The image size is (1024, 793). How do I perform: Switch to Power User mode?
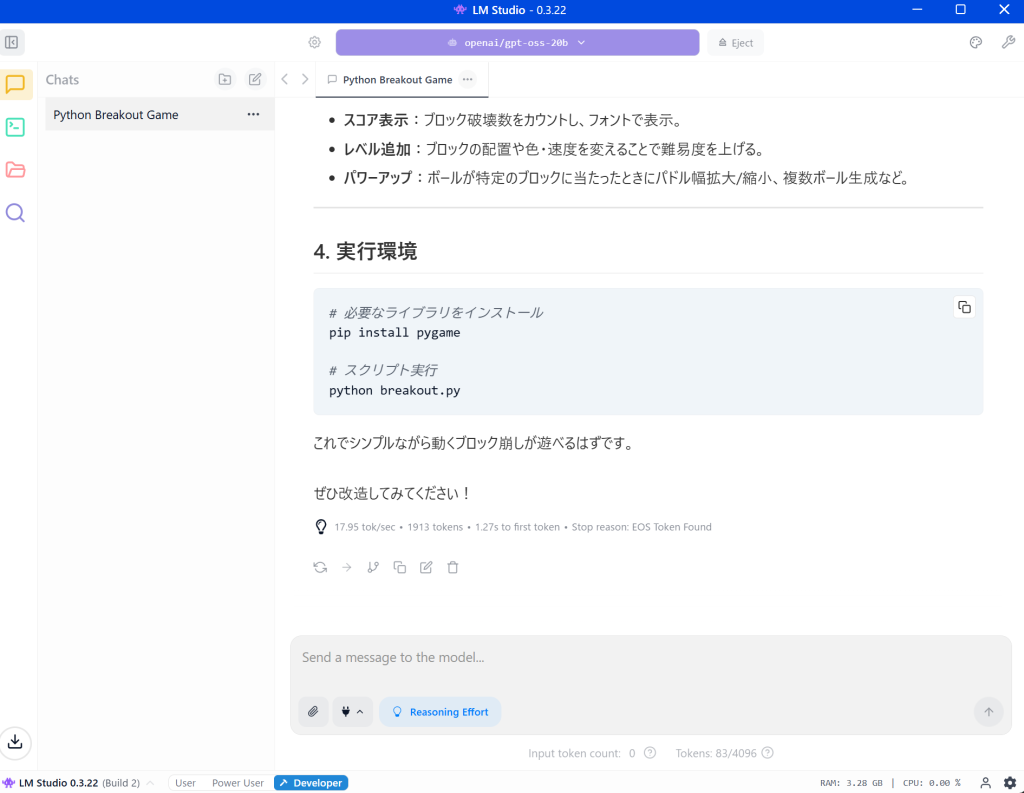point(237,783)
